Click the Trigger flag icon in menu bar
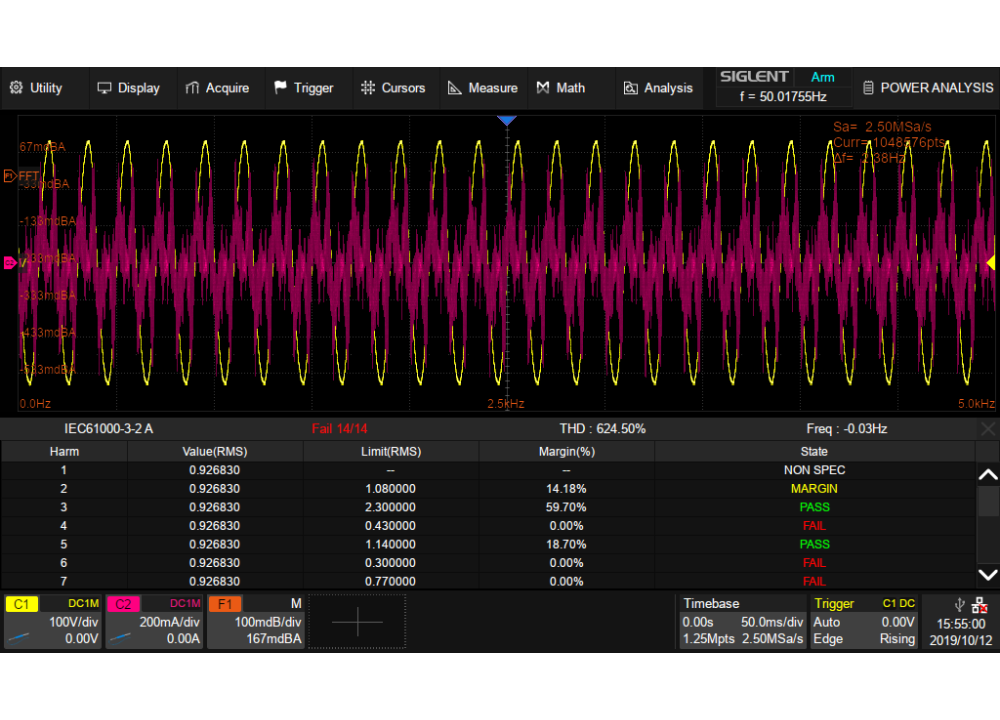This screenshot has width=1000, height=720. pos(281,88)
